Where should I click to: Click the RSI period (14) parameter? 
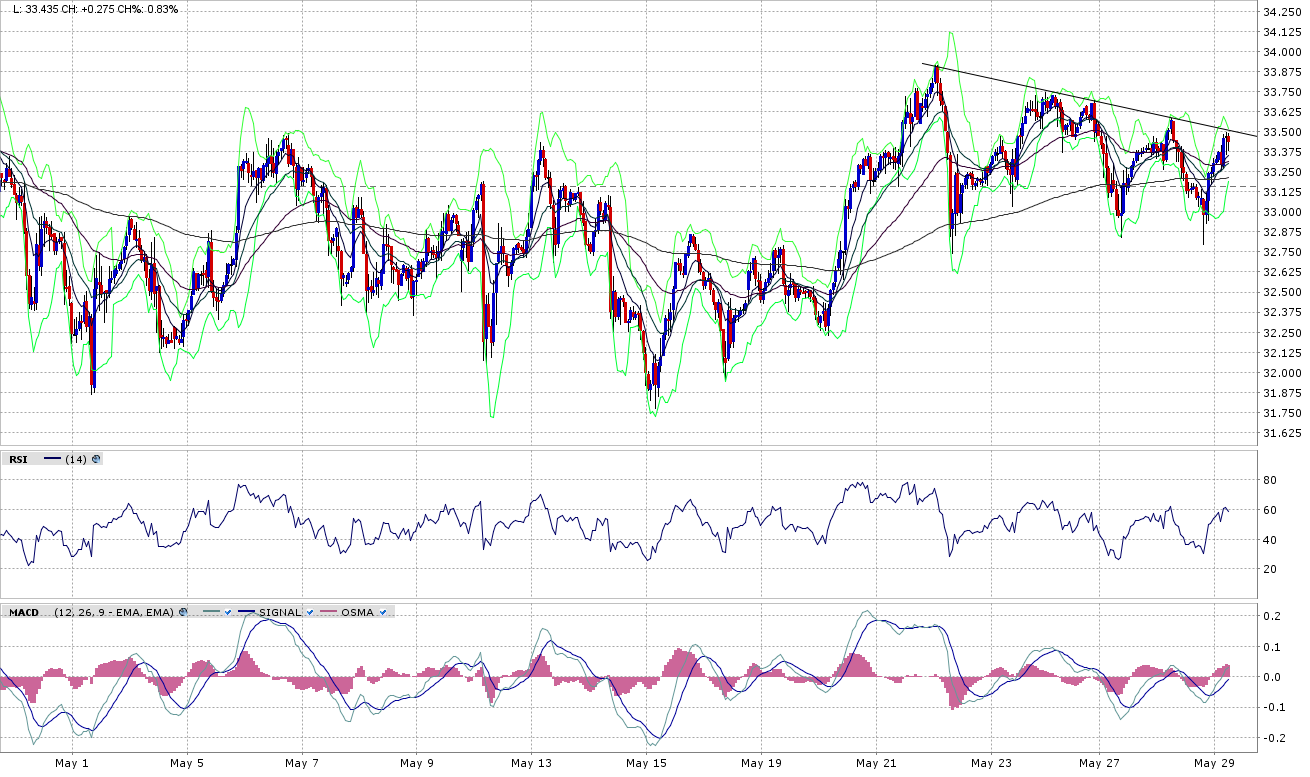(76, 460)
